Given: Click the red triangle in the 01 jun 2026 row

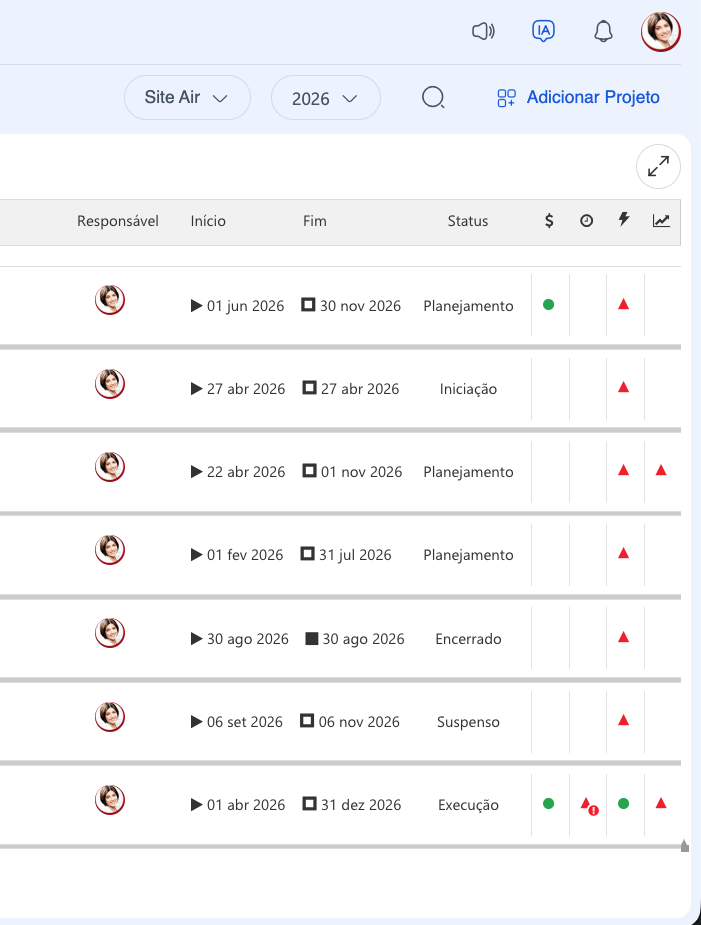Looking at the screenshot, I should (623, 304).
